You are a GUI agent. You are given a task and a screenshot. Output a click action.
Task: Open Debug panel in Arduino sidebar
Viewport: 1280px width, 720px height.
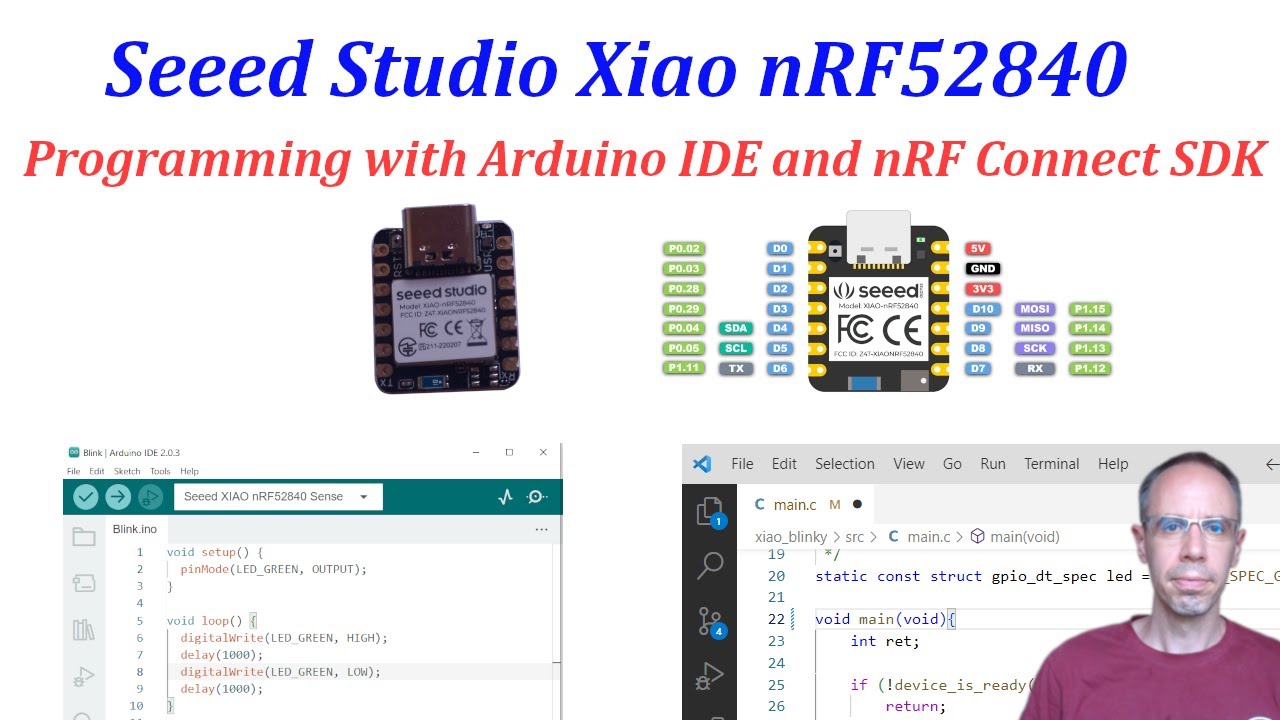pos(84,677)
